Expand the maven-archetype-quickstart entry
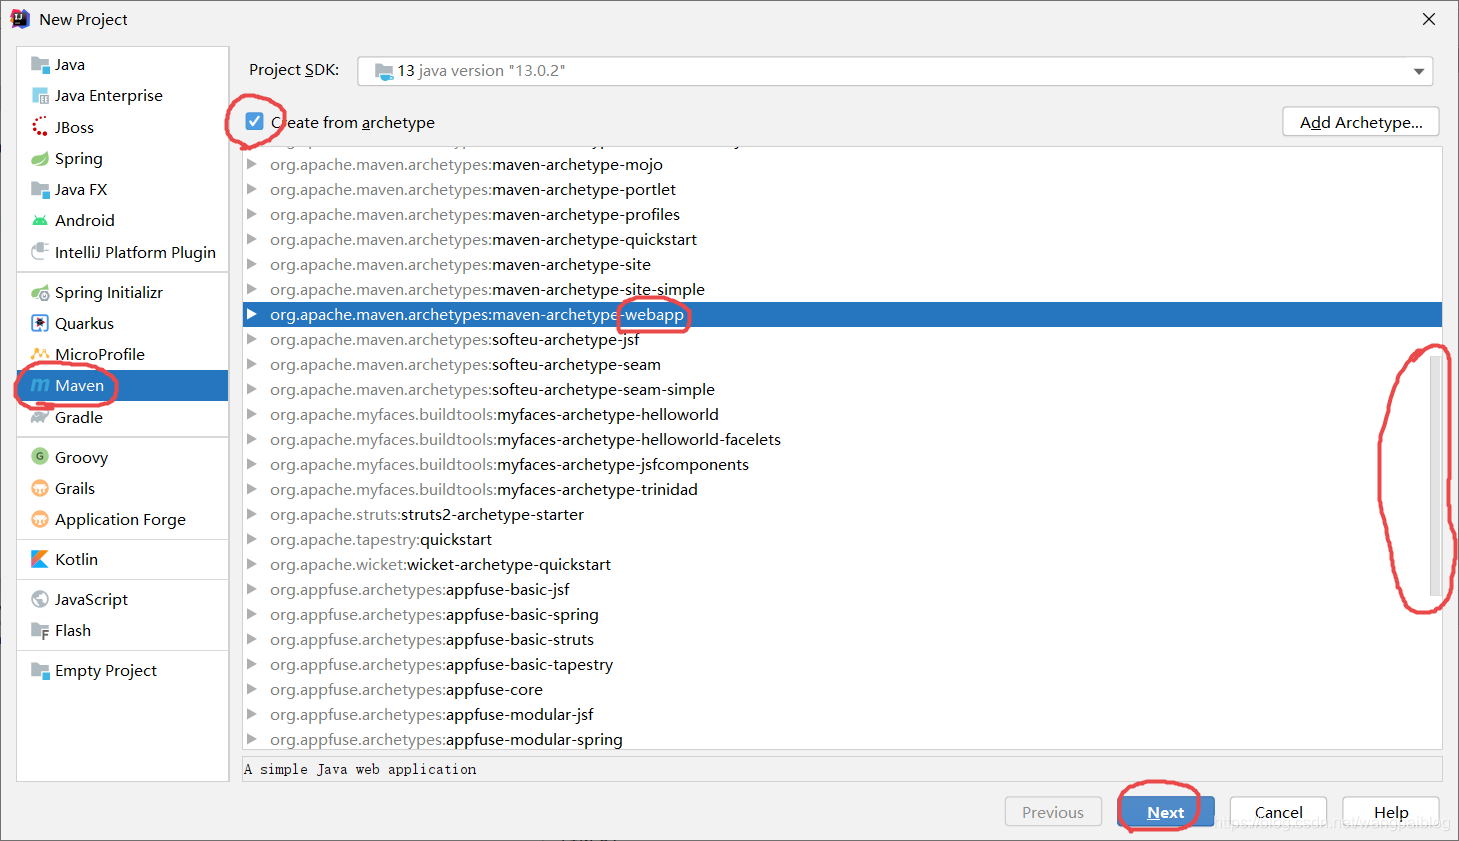 pos(252,239)
